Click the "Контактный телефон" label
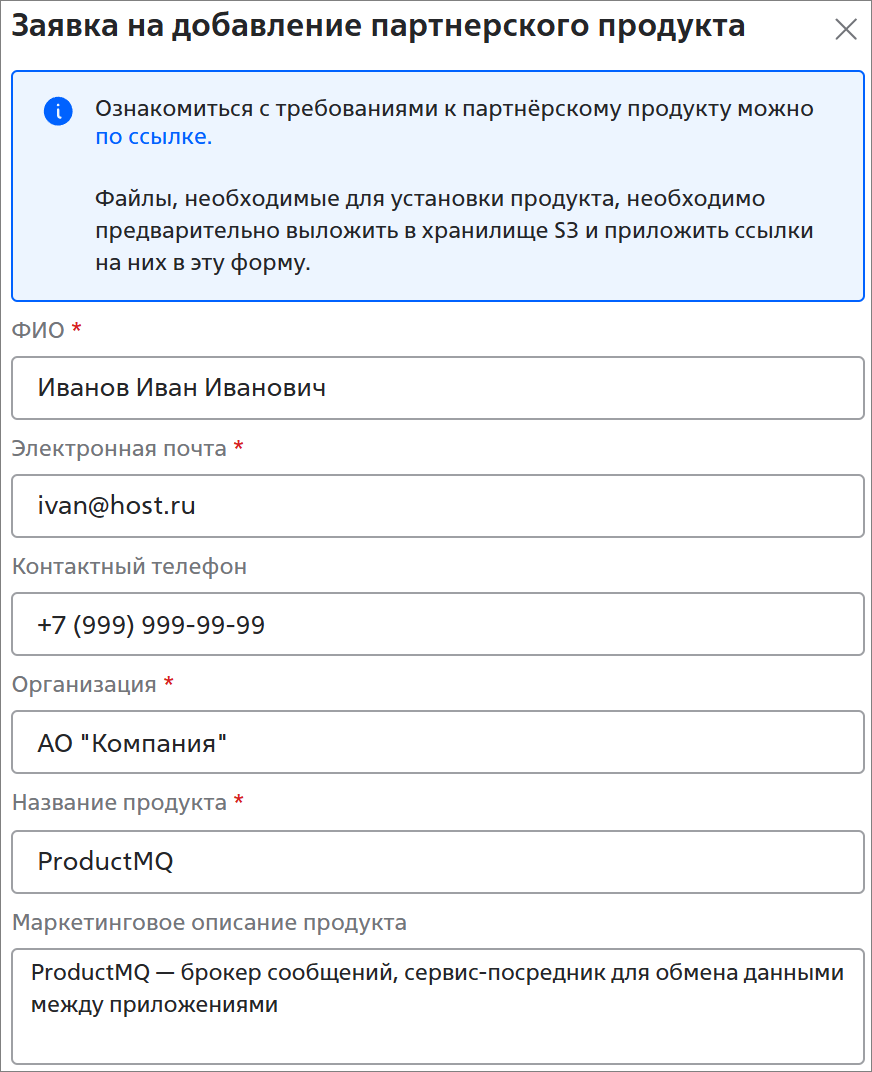The height and width of the screenshot is (1072, 872). tap(129, 567)
